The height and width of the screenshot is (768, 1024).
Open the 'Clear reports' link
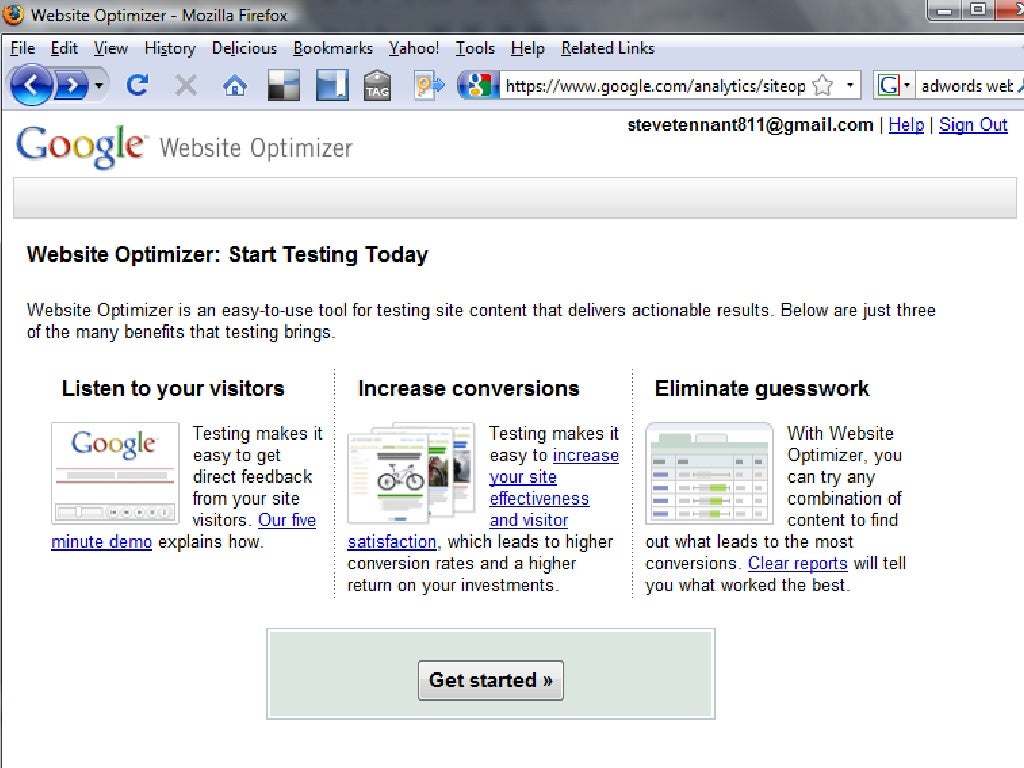[x=797, y=563]
